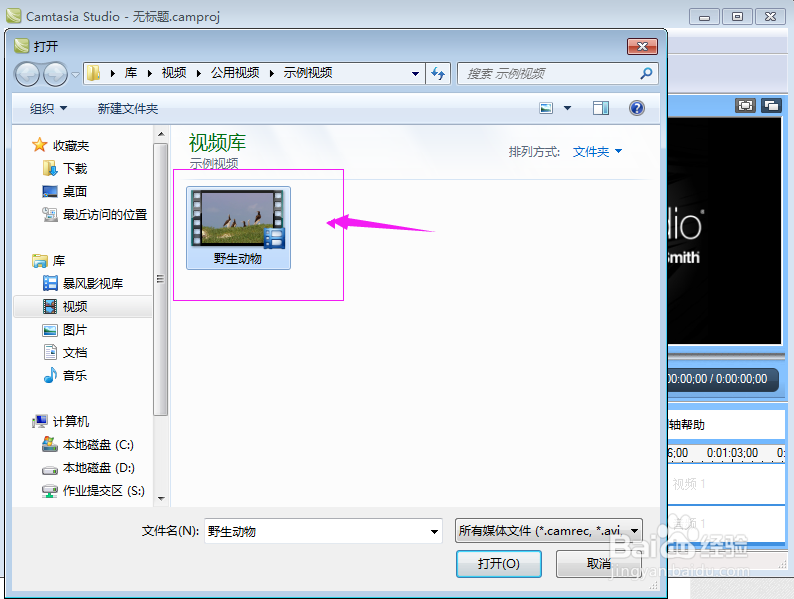Screen dimensions: 794x599
Task: Click the 取消 button
Action: (599, 564)
